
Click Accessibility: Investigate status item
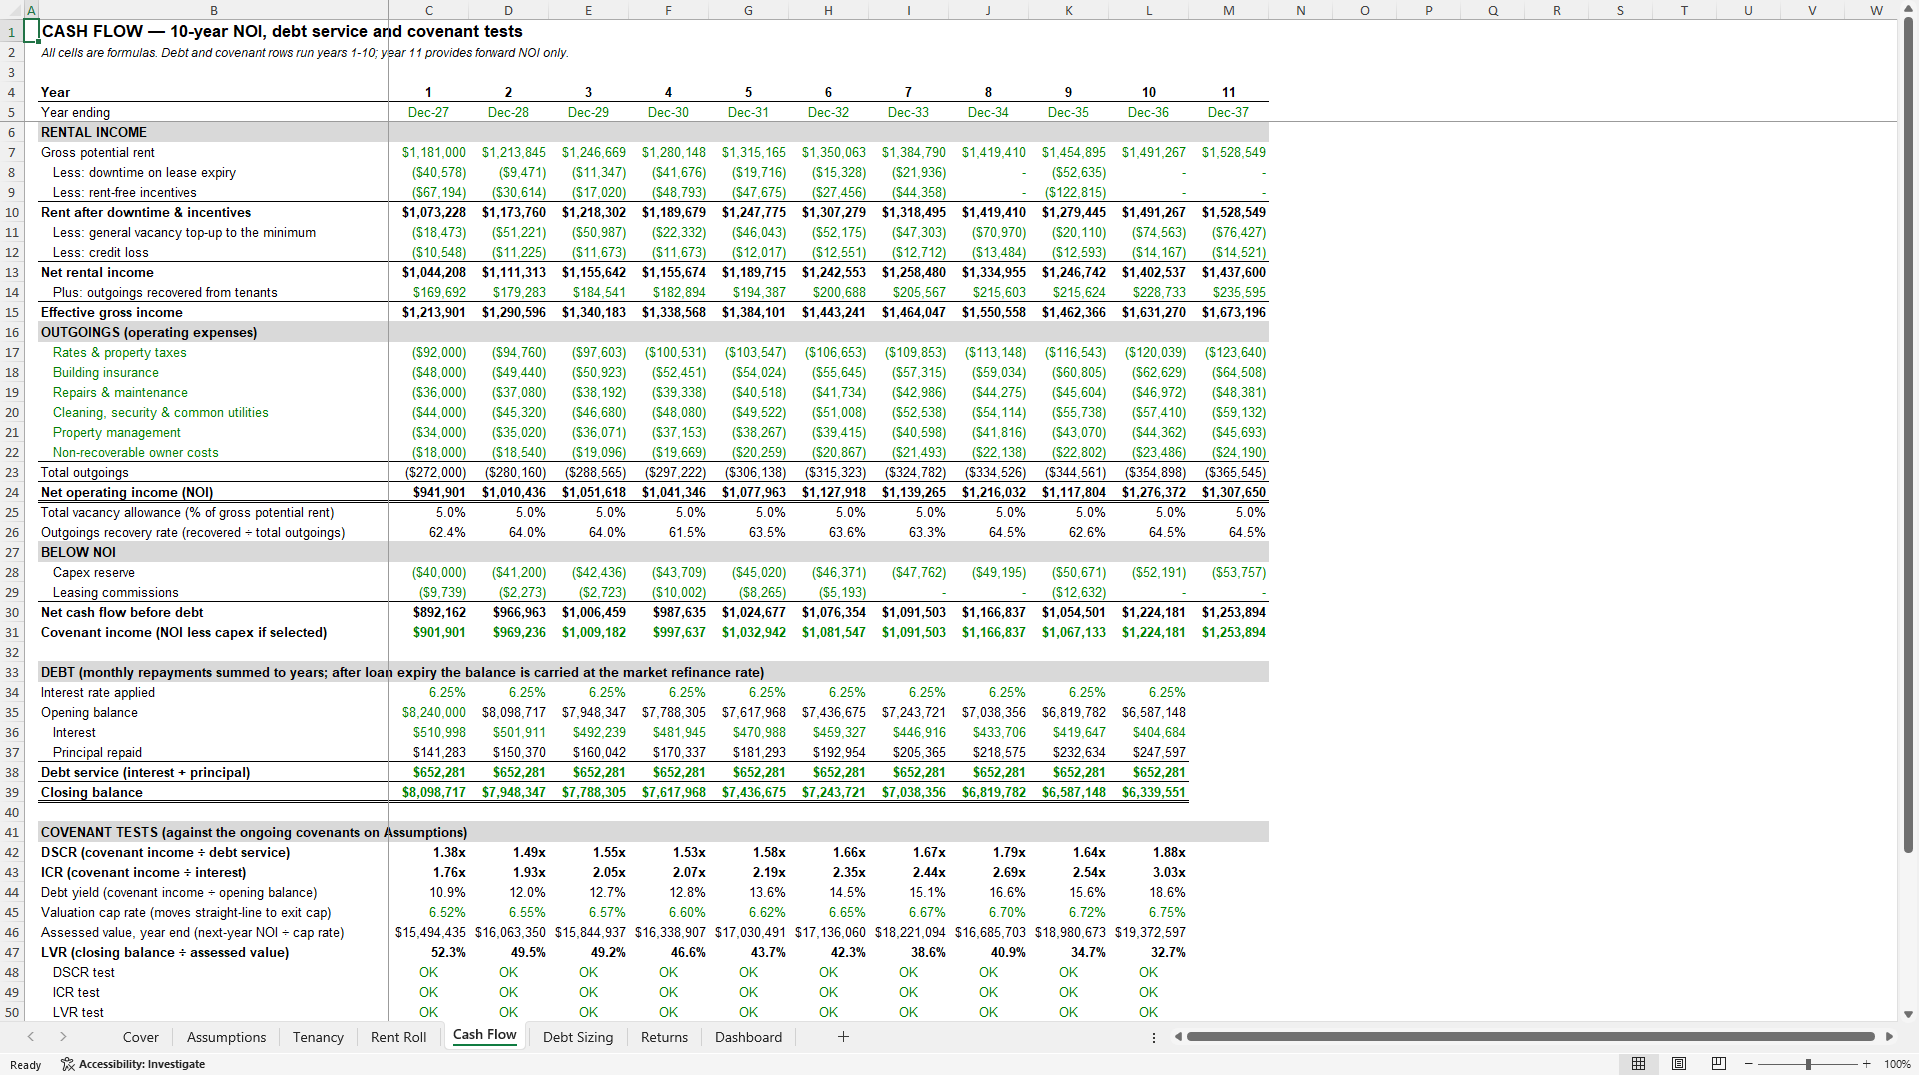point(133,1064)
